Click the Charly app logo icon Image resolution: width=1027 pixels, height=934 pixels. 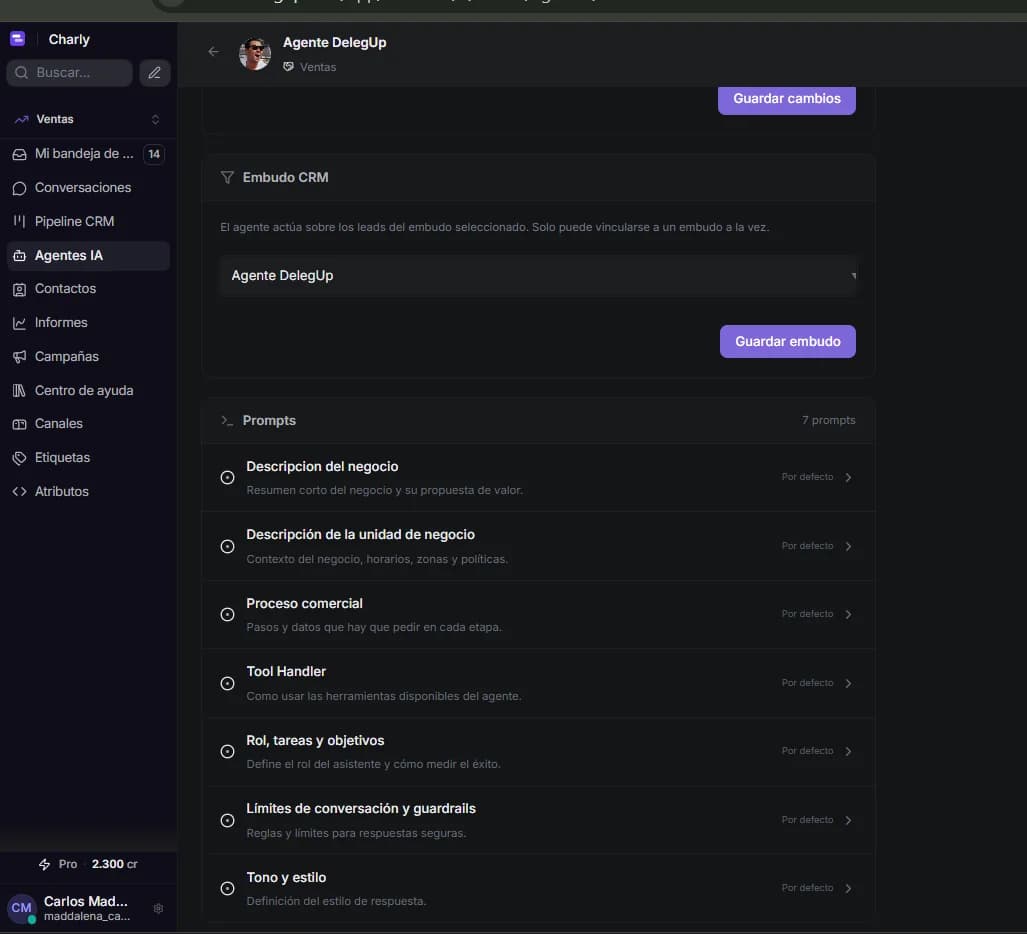coord(18,39)
